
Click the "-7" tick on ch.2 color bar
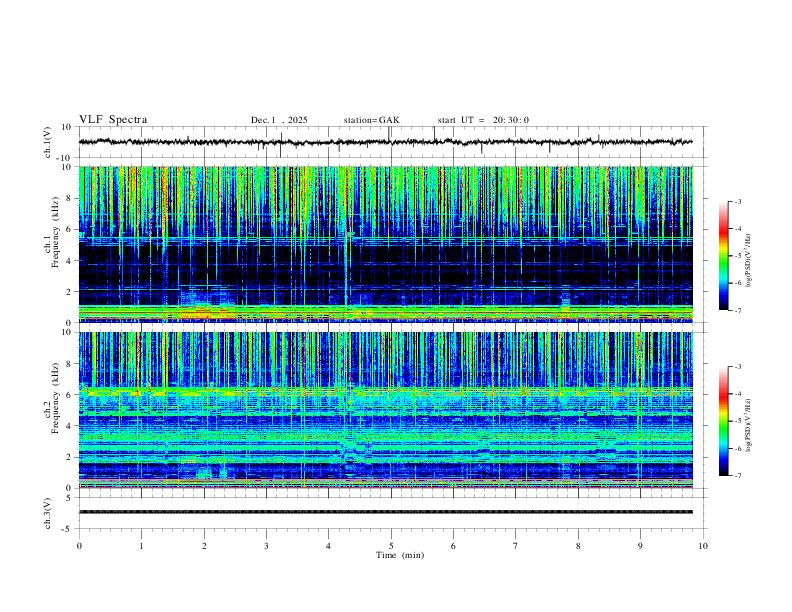737,476
